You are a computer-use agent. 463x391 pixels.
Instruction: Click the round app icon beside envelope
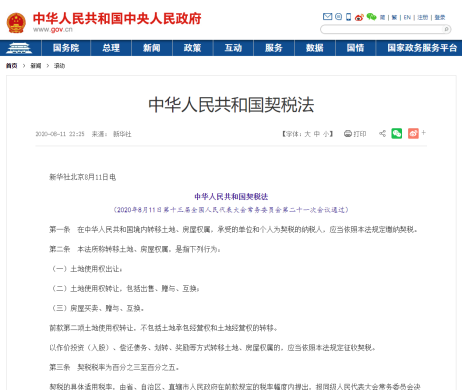338,17
